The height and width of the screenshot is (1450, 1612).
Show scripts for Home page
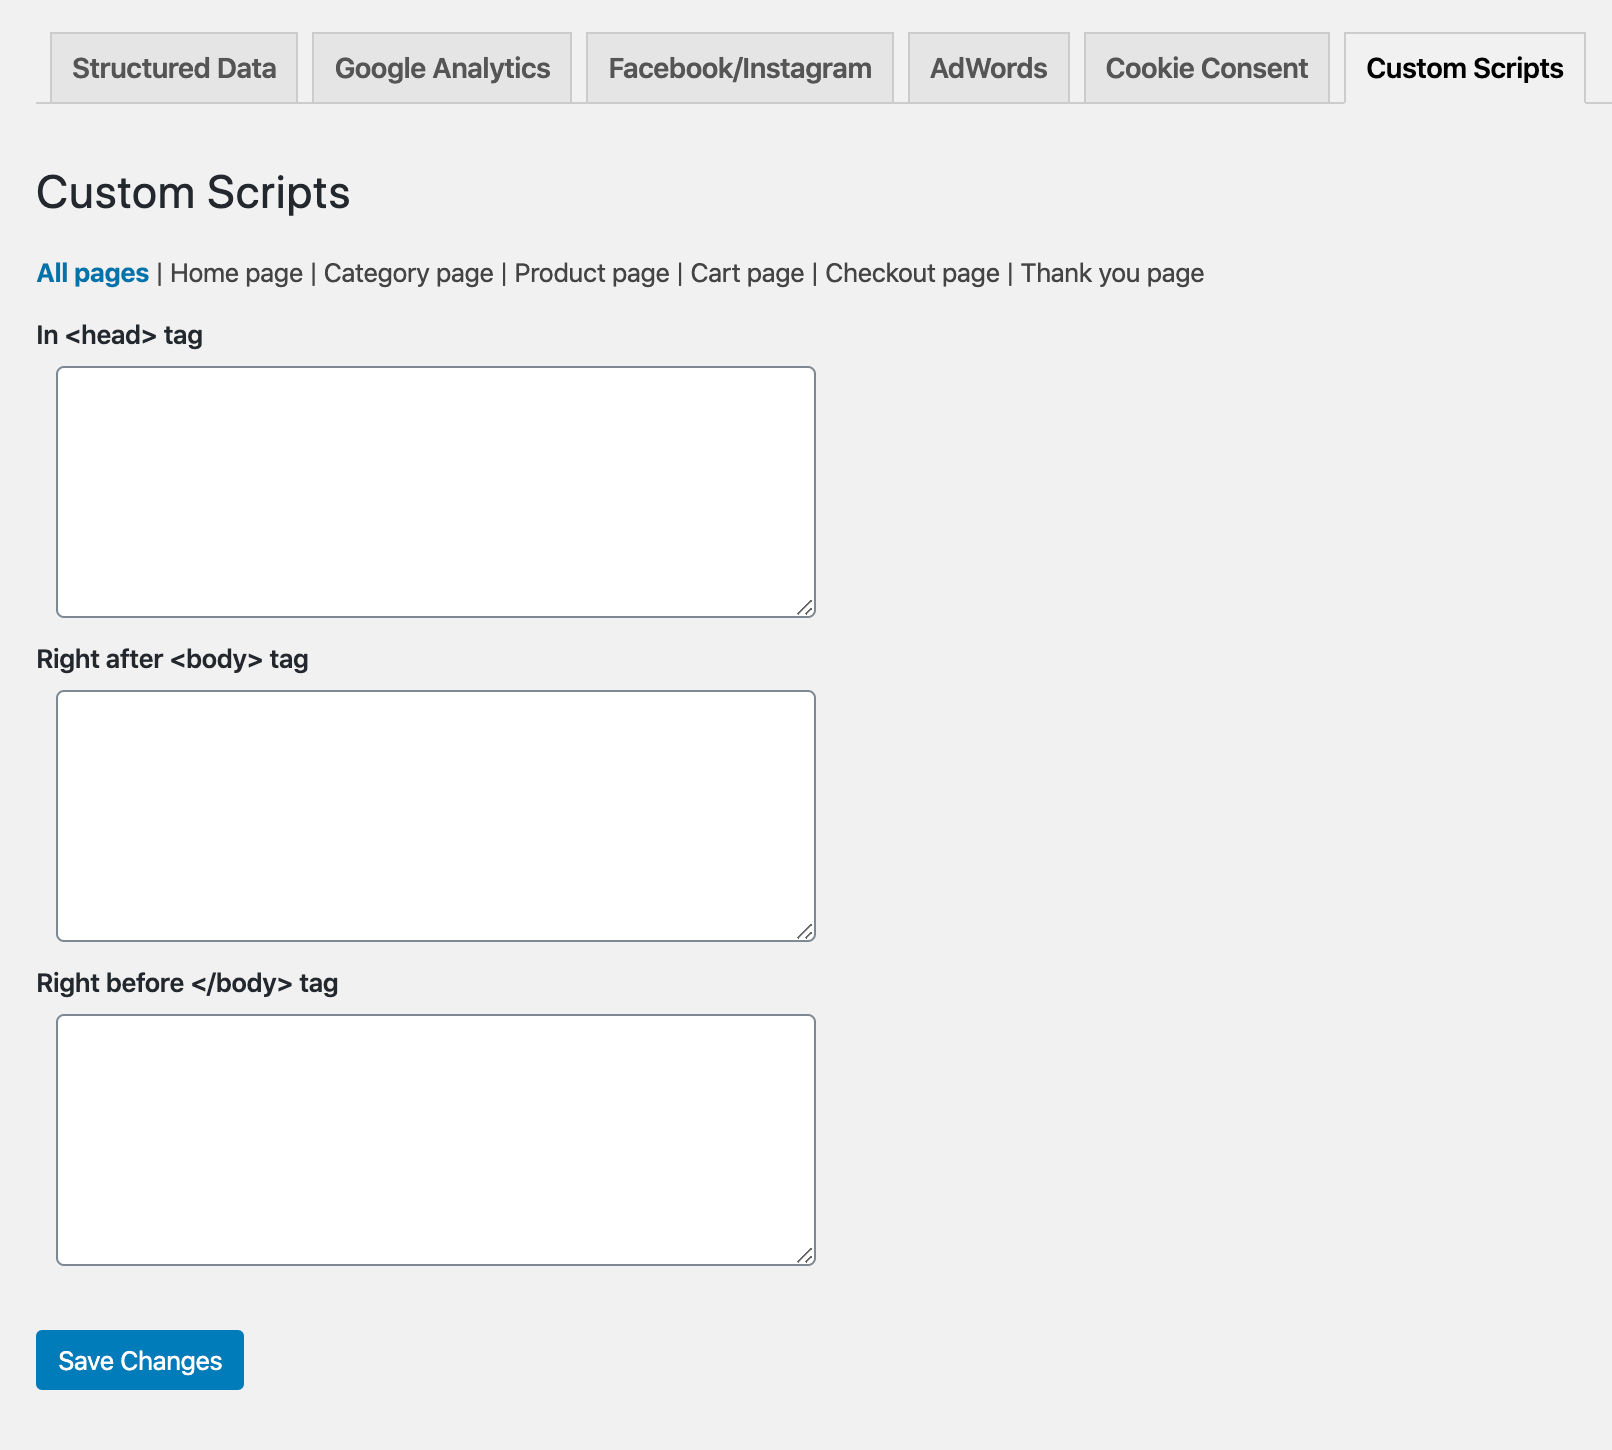[236, 273]
